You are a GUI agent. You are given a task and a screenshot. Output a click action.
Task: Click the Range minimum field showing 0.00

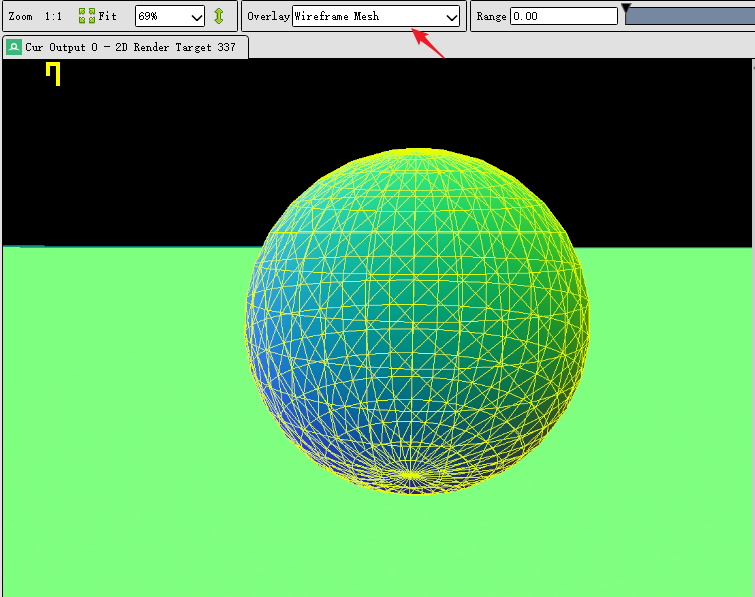point(563,17)
